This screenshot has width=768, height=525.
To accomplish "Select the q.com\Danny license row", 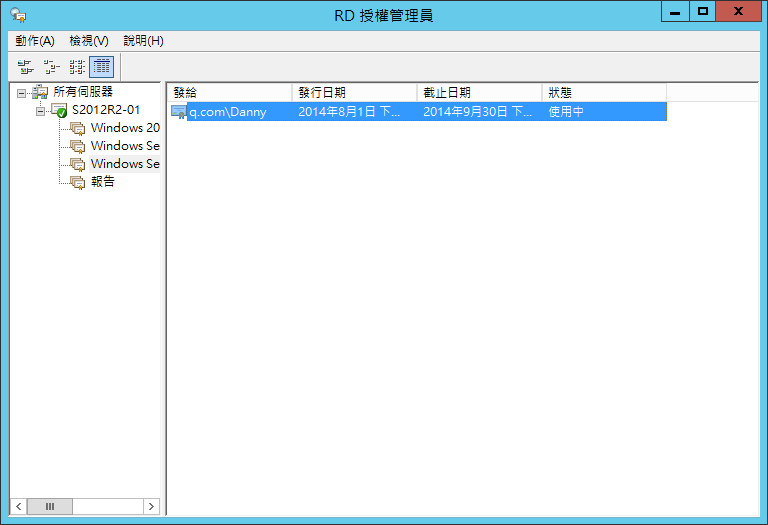I will pos(418,112).
